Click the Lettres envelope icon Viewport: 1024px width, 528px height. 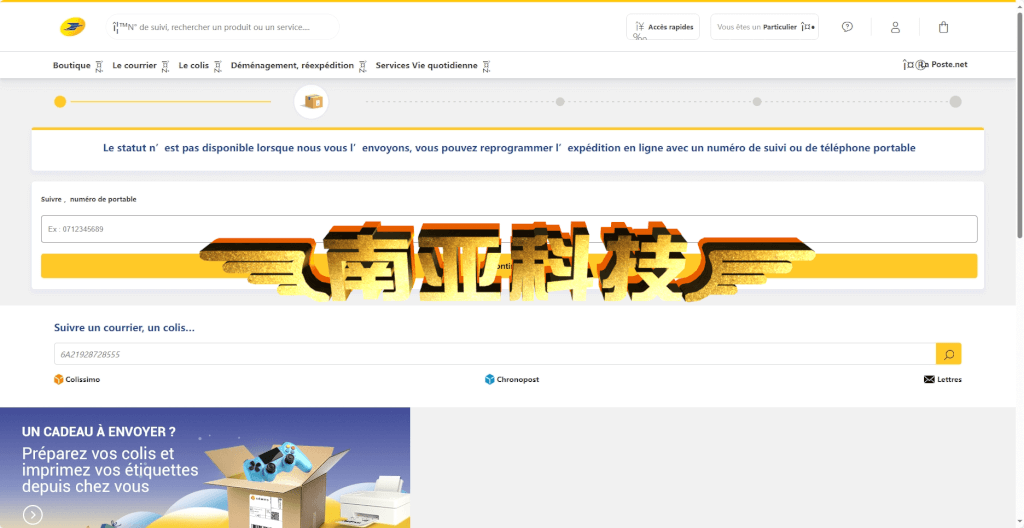click(x=929, y=380)
